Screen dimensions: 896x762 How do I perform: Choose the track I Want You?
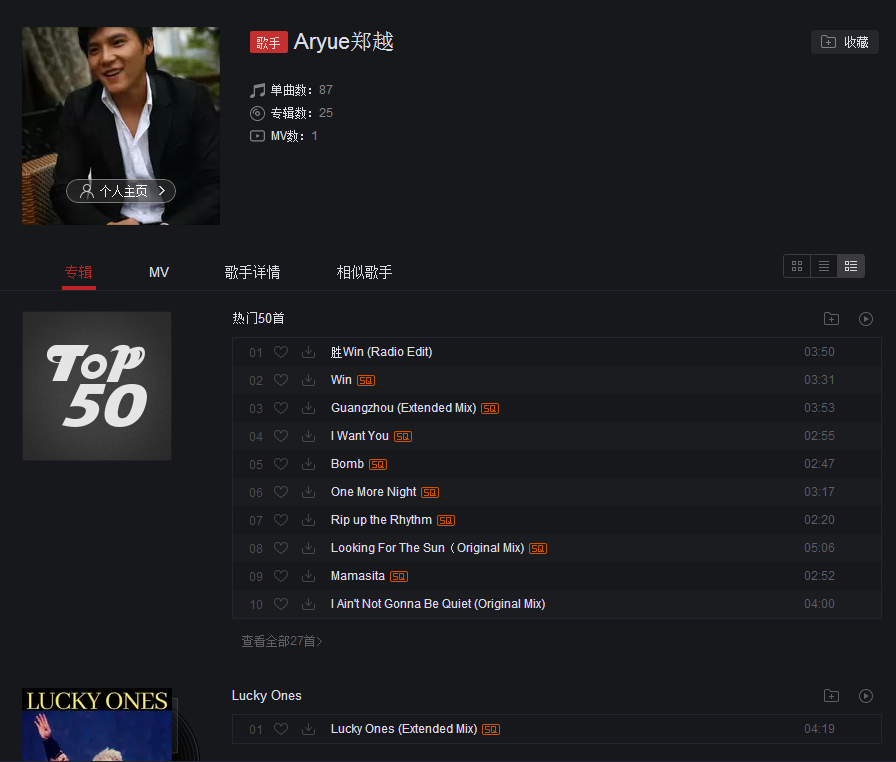click(x=359, y=436)
